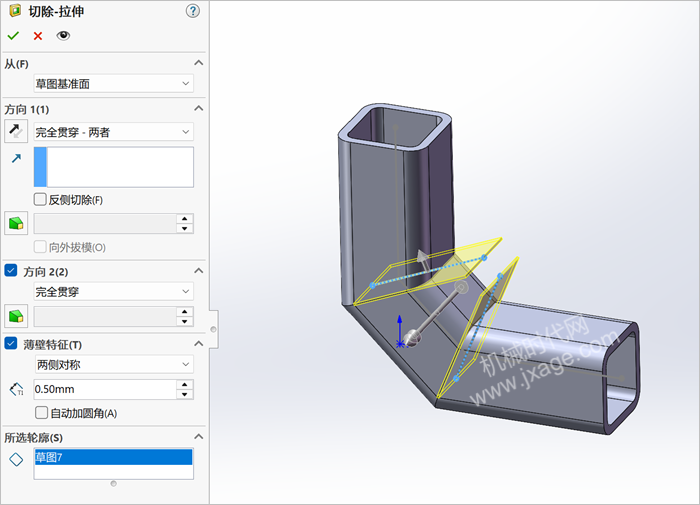Collapse the 方向 1(1) section
This screenshot has height=505, width=700.
[199, 109]
